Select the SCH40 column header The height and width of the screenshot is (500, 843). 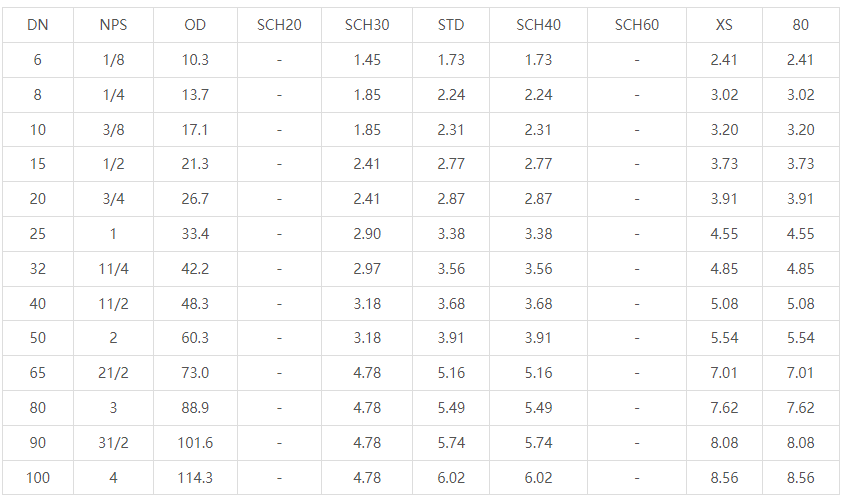point(538,25)
